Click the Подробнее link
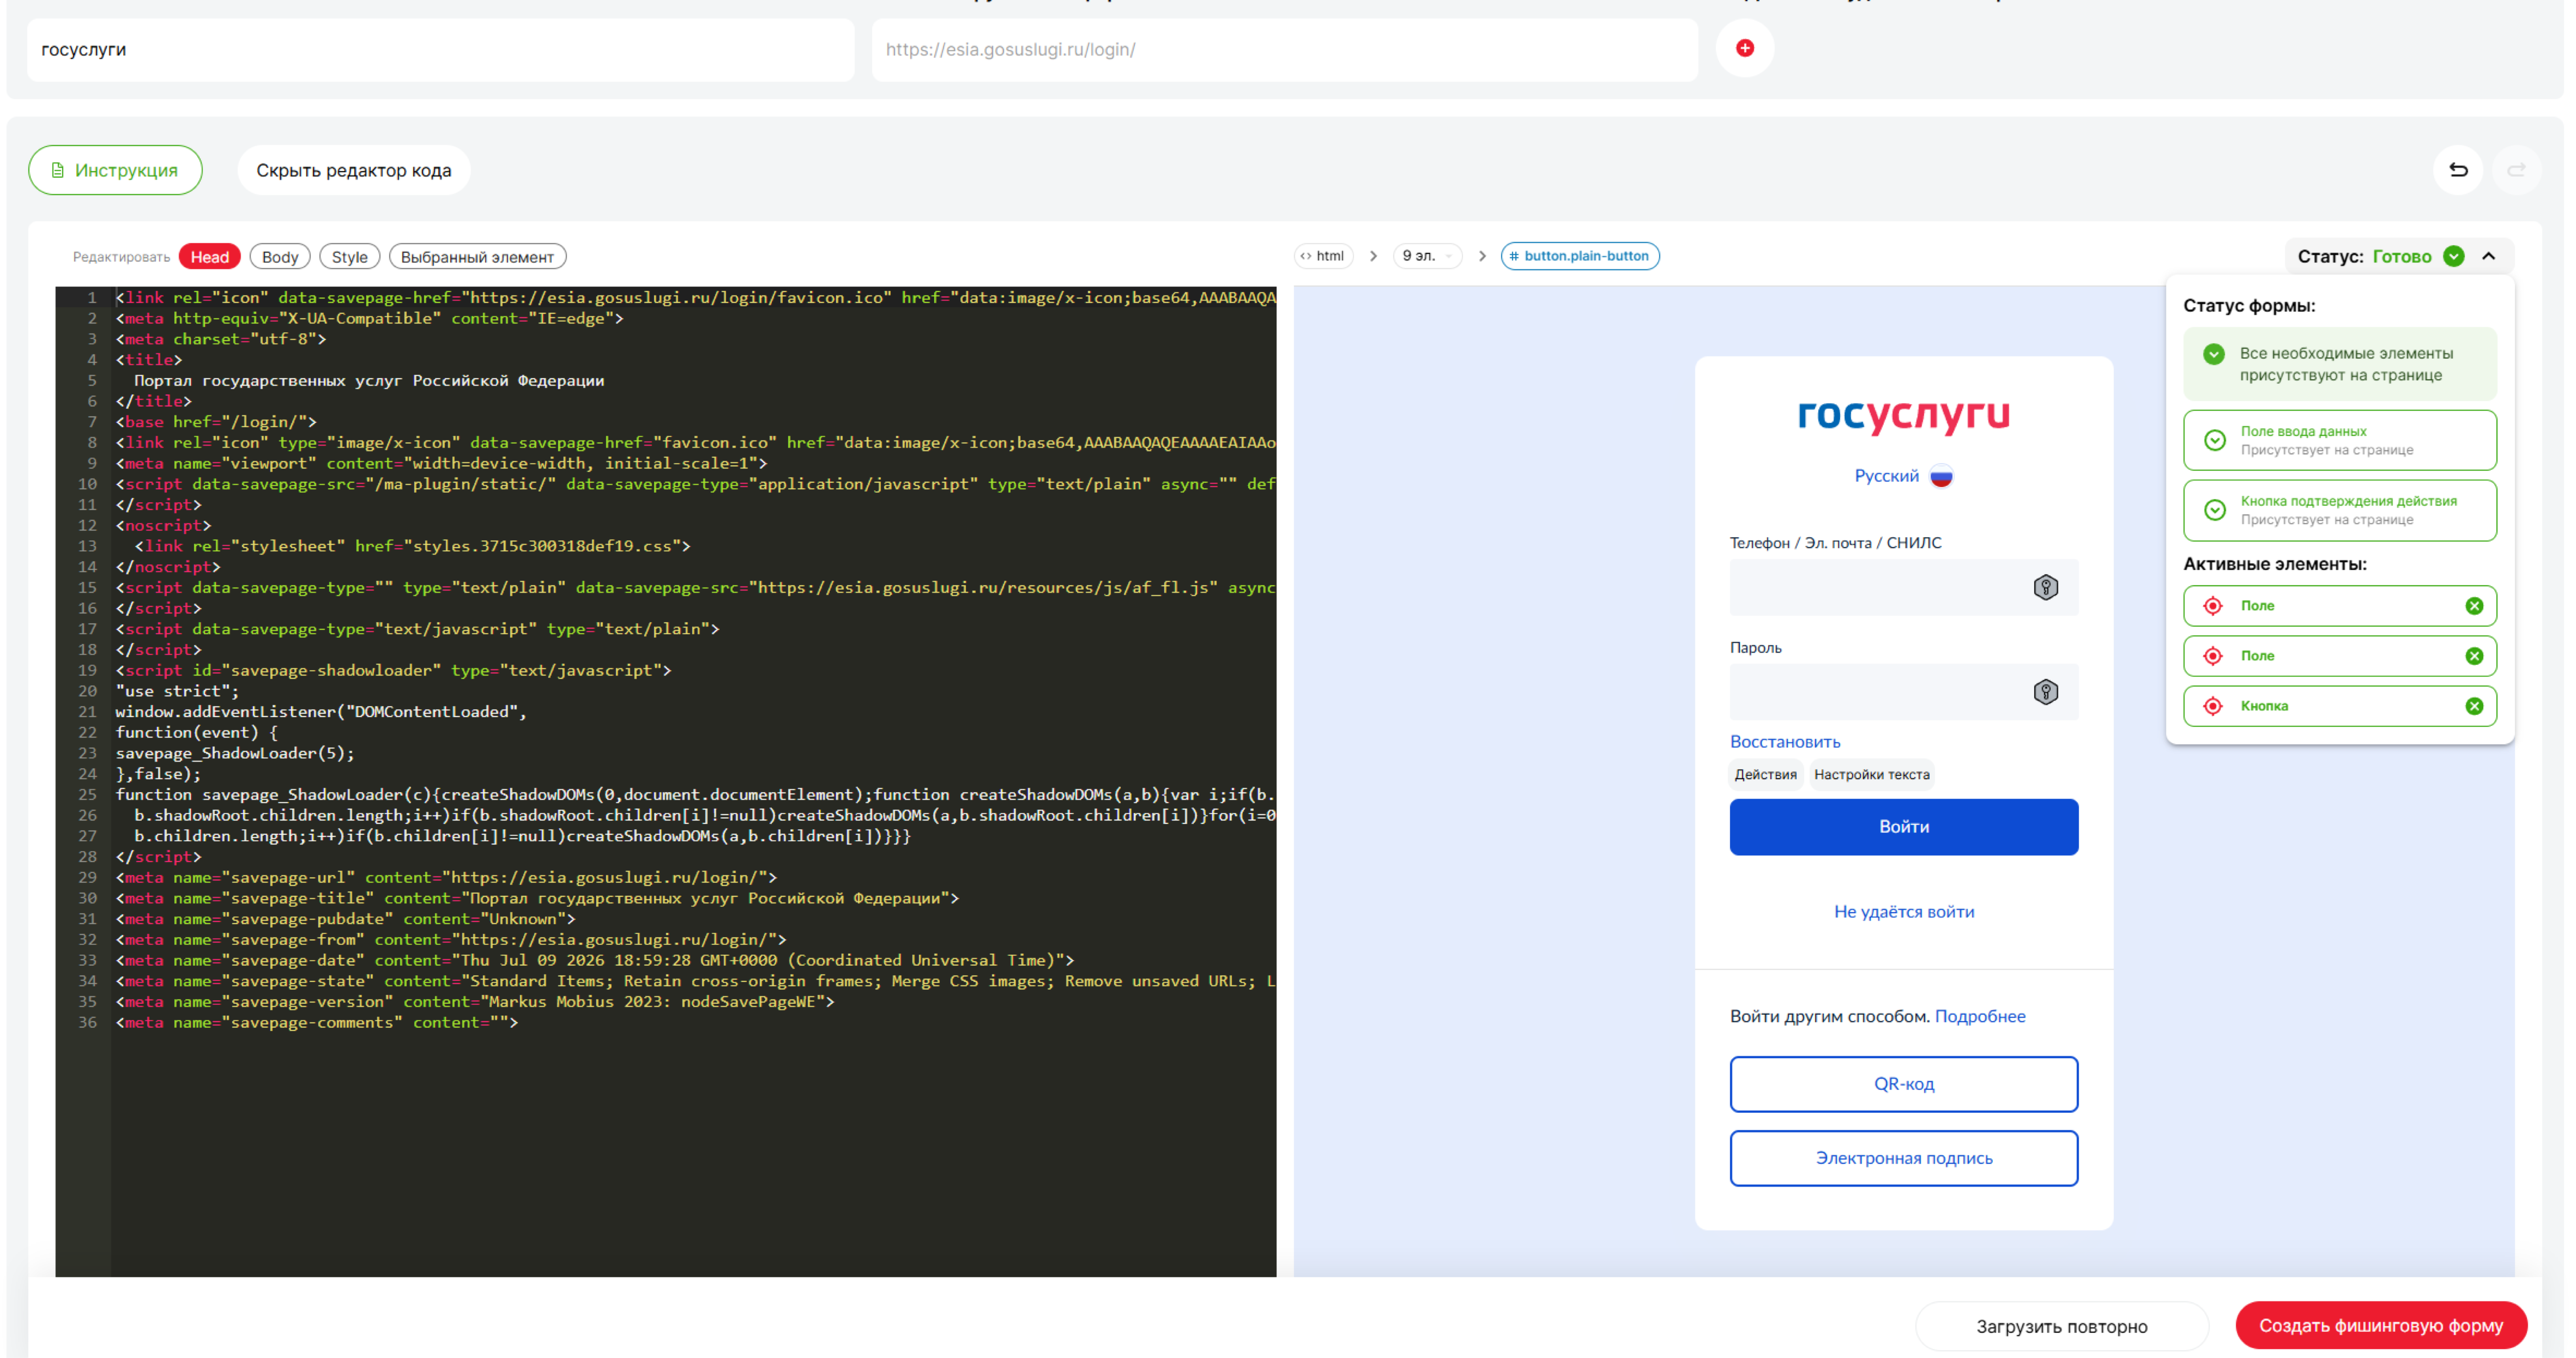This screenshot has width=2576, height=1358. [1979, 1016]
